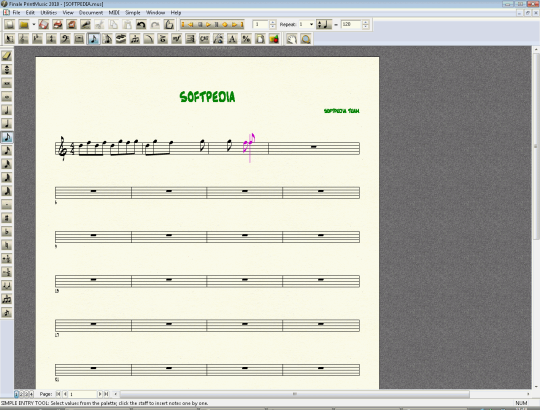Click the Page number field
This screenshot has height=410, width=540.
83,394
